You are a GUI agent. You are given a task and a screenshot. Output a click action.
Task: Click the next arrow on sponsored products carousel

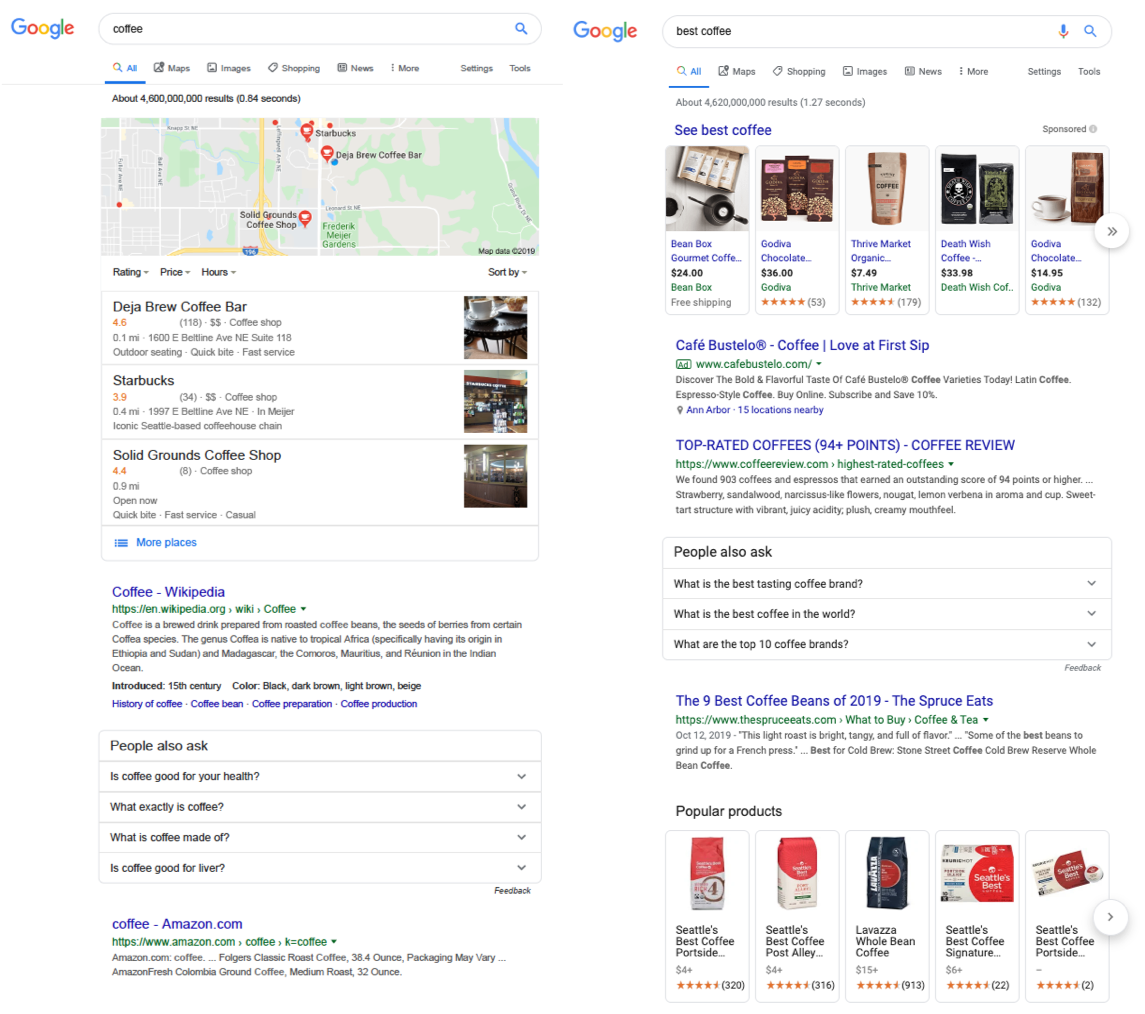[x=1111, y=231]
